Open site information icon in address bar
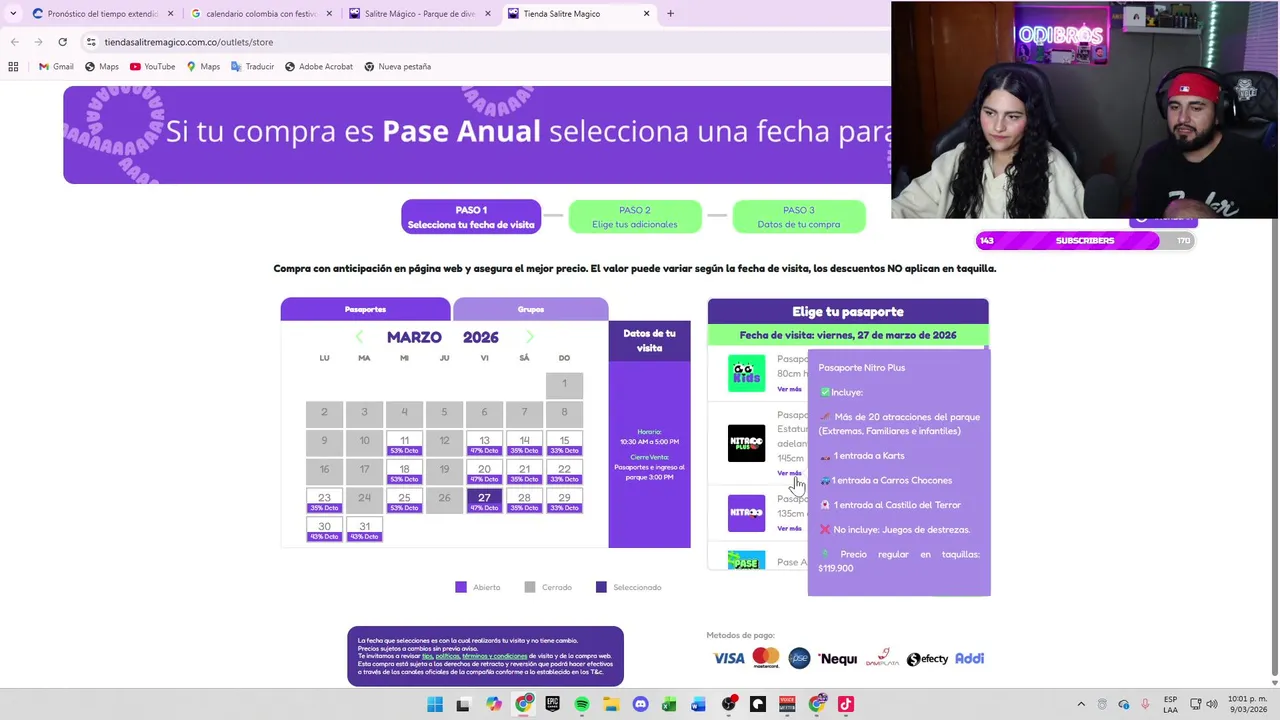The height and width of the screenshot is (720, 1280). click(x=91, y=42)
